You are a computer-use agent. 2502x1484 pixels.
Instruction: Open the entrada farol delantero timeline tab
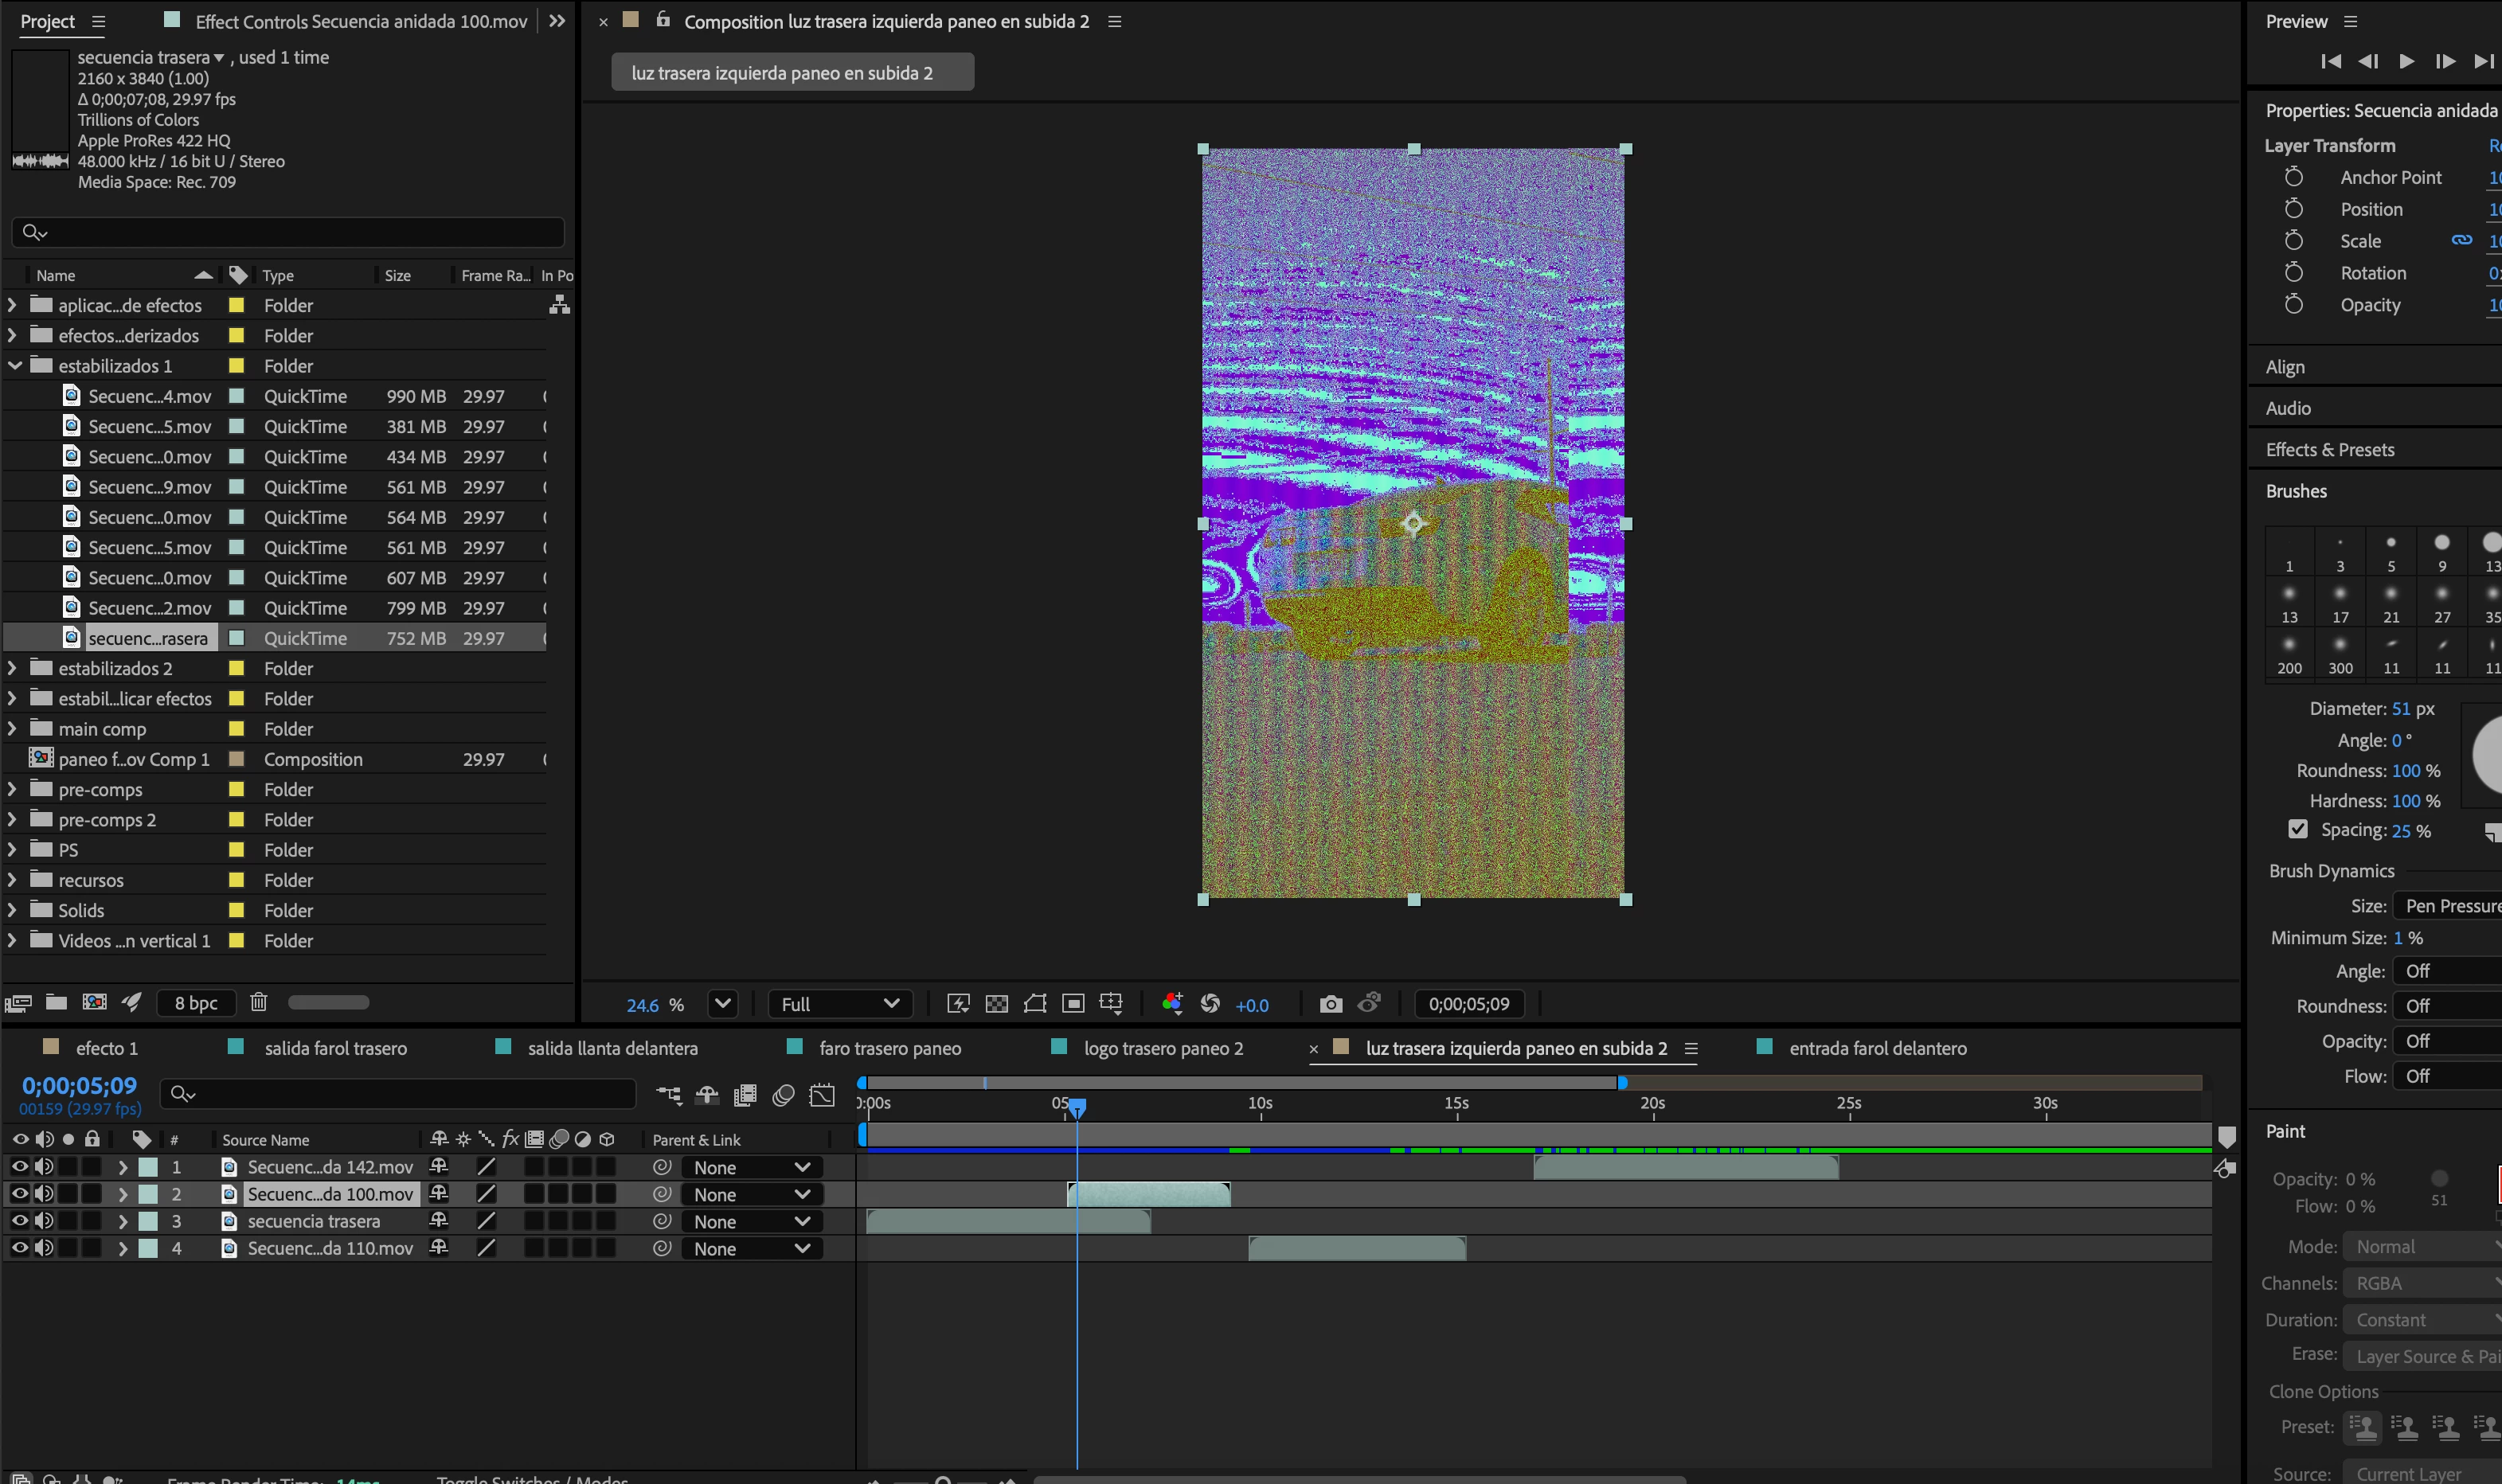click(1877, 1048)
